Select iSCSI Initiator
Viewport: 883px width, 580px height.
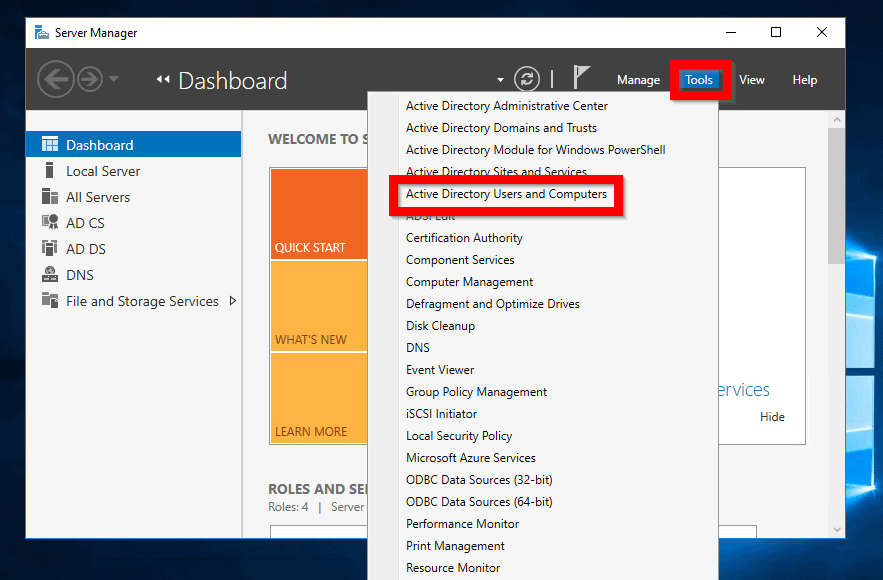[442, 413]
